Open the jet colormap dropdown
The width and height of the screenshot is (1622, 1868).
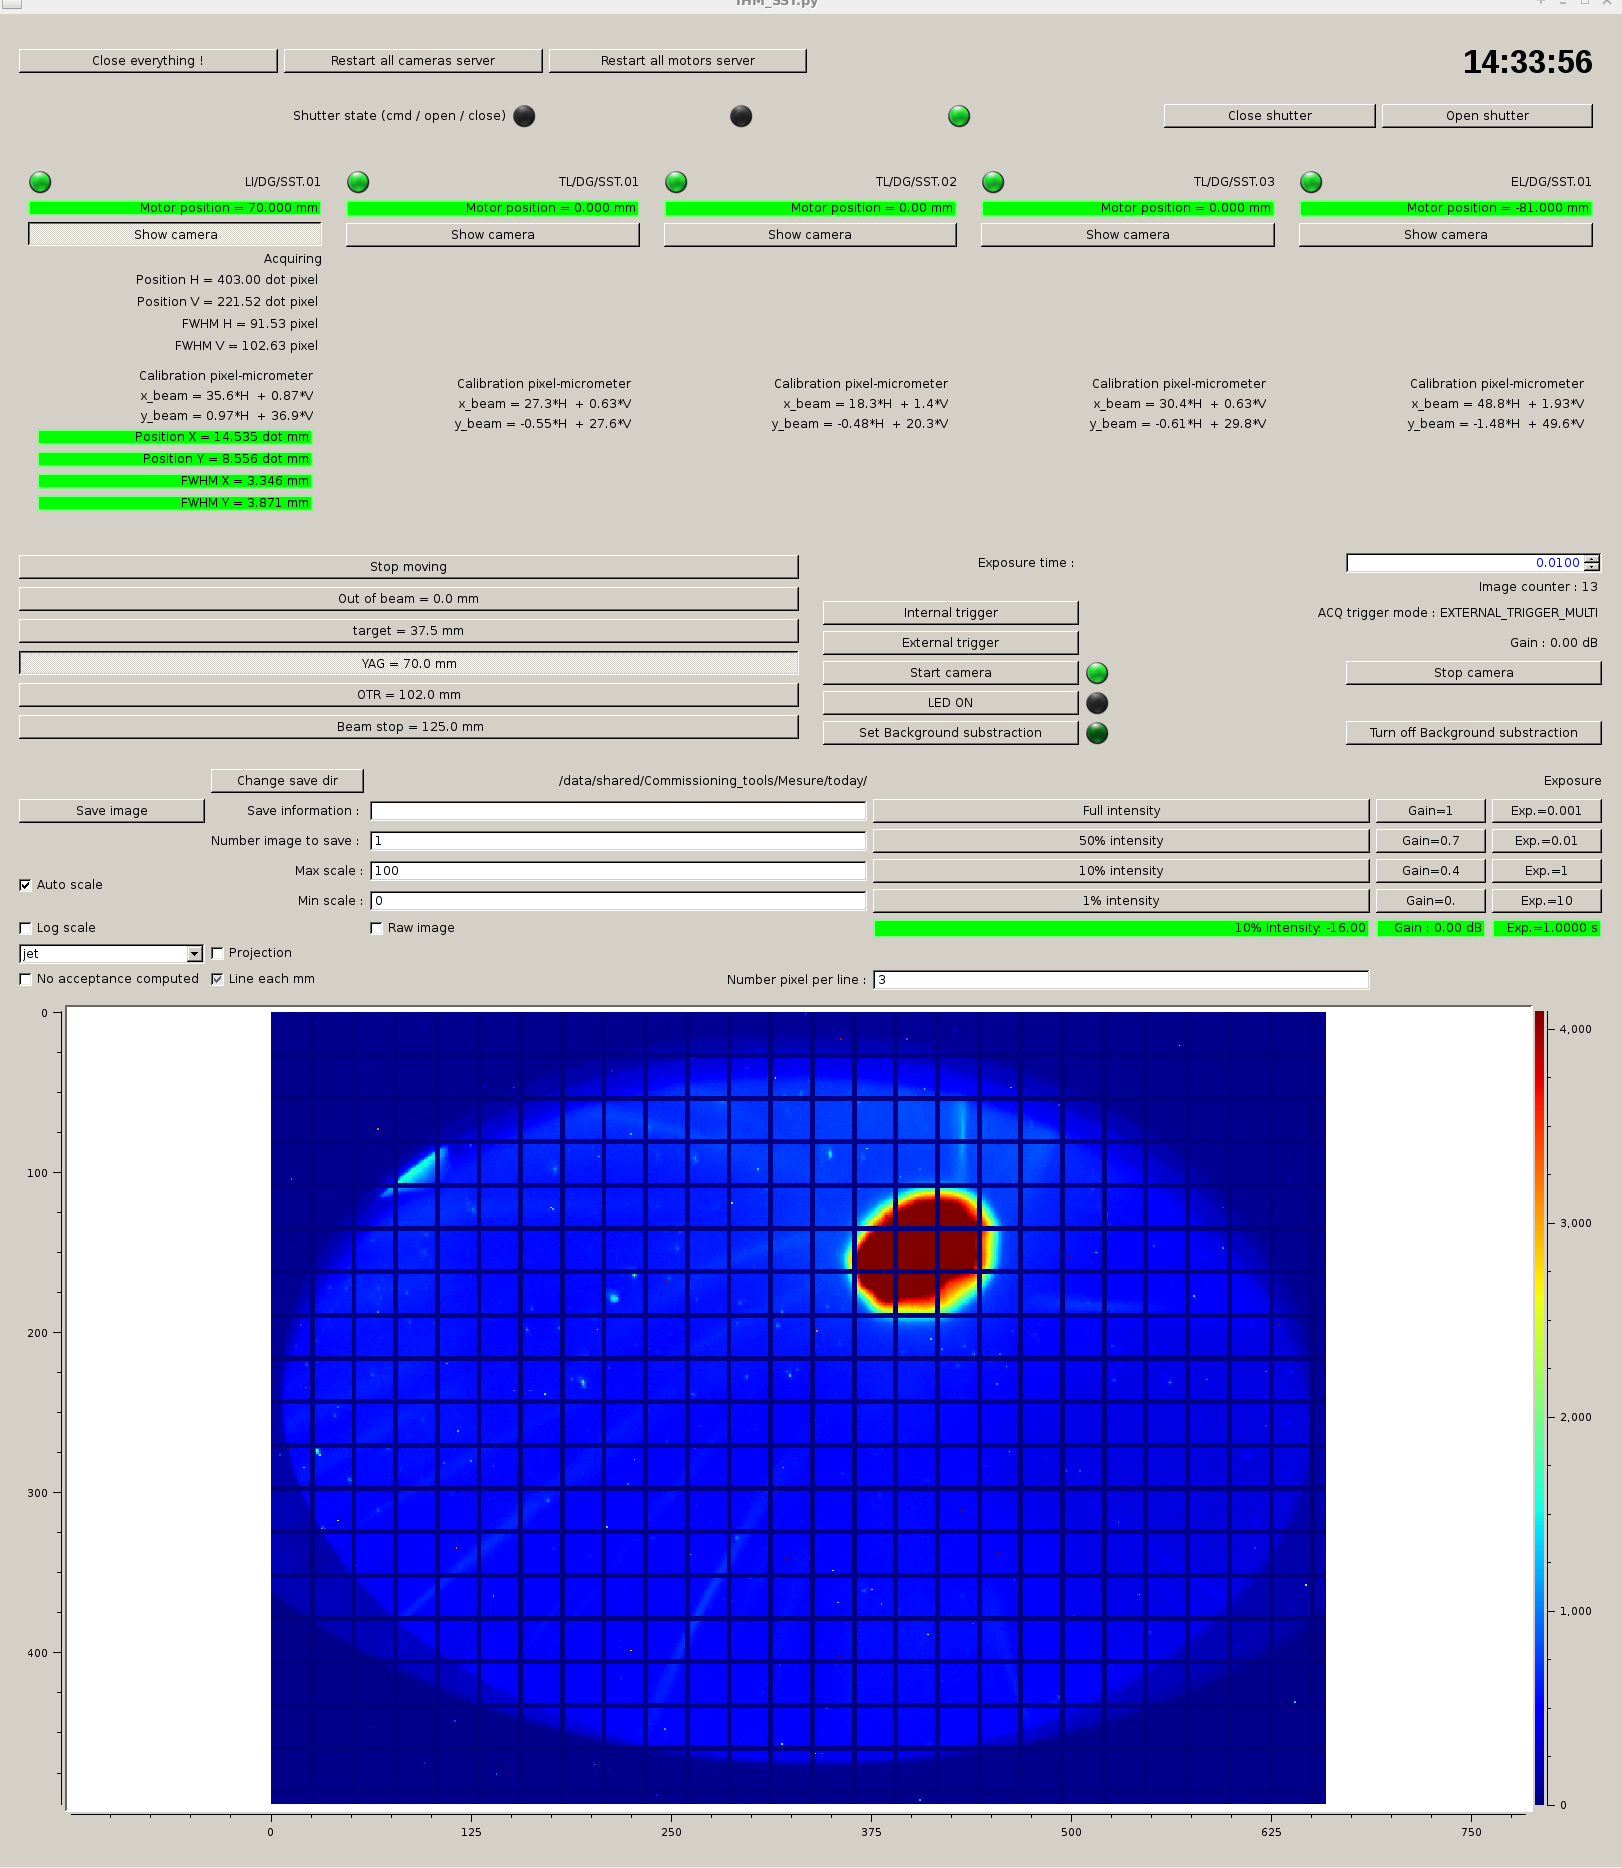[194, 954]
